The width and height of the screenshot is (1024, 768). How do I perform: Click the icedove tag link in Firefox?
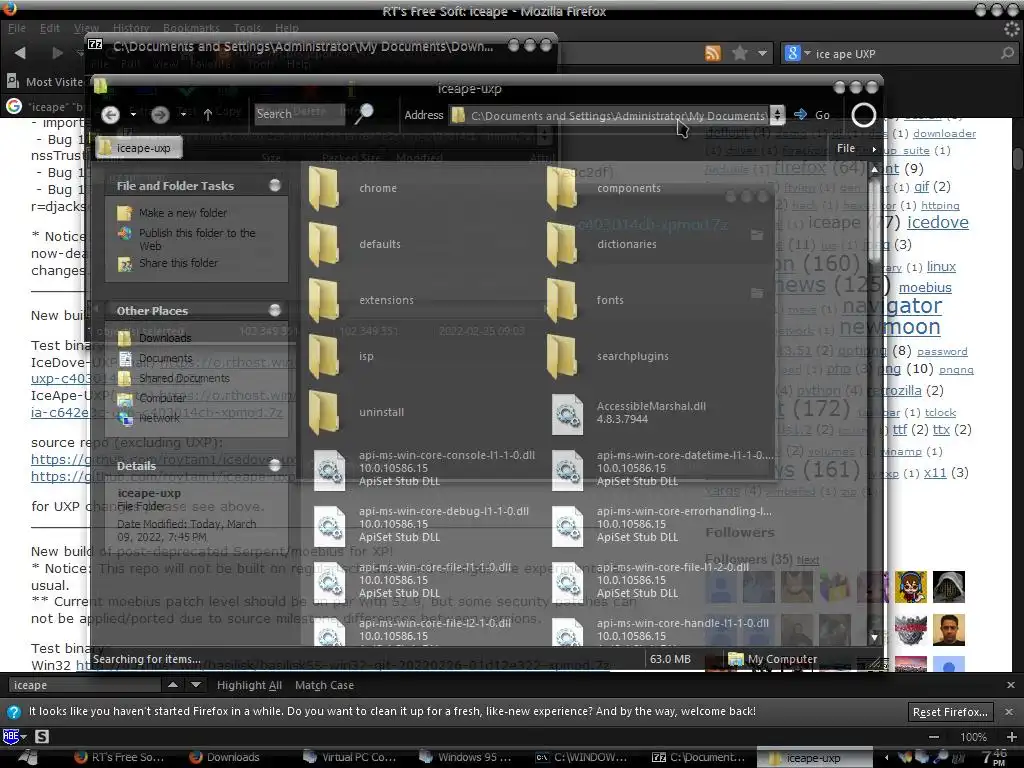coord(937,222)
